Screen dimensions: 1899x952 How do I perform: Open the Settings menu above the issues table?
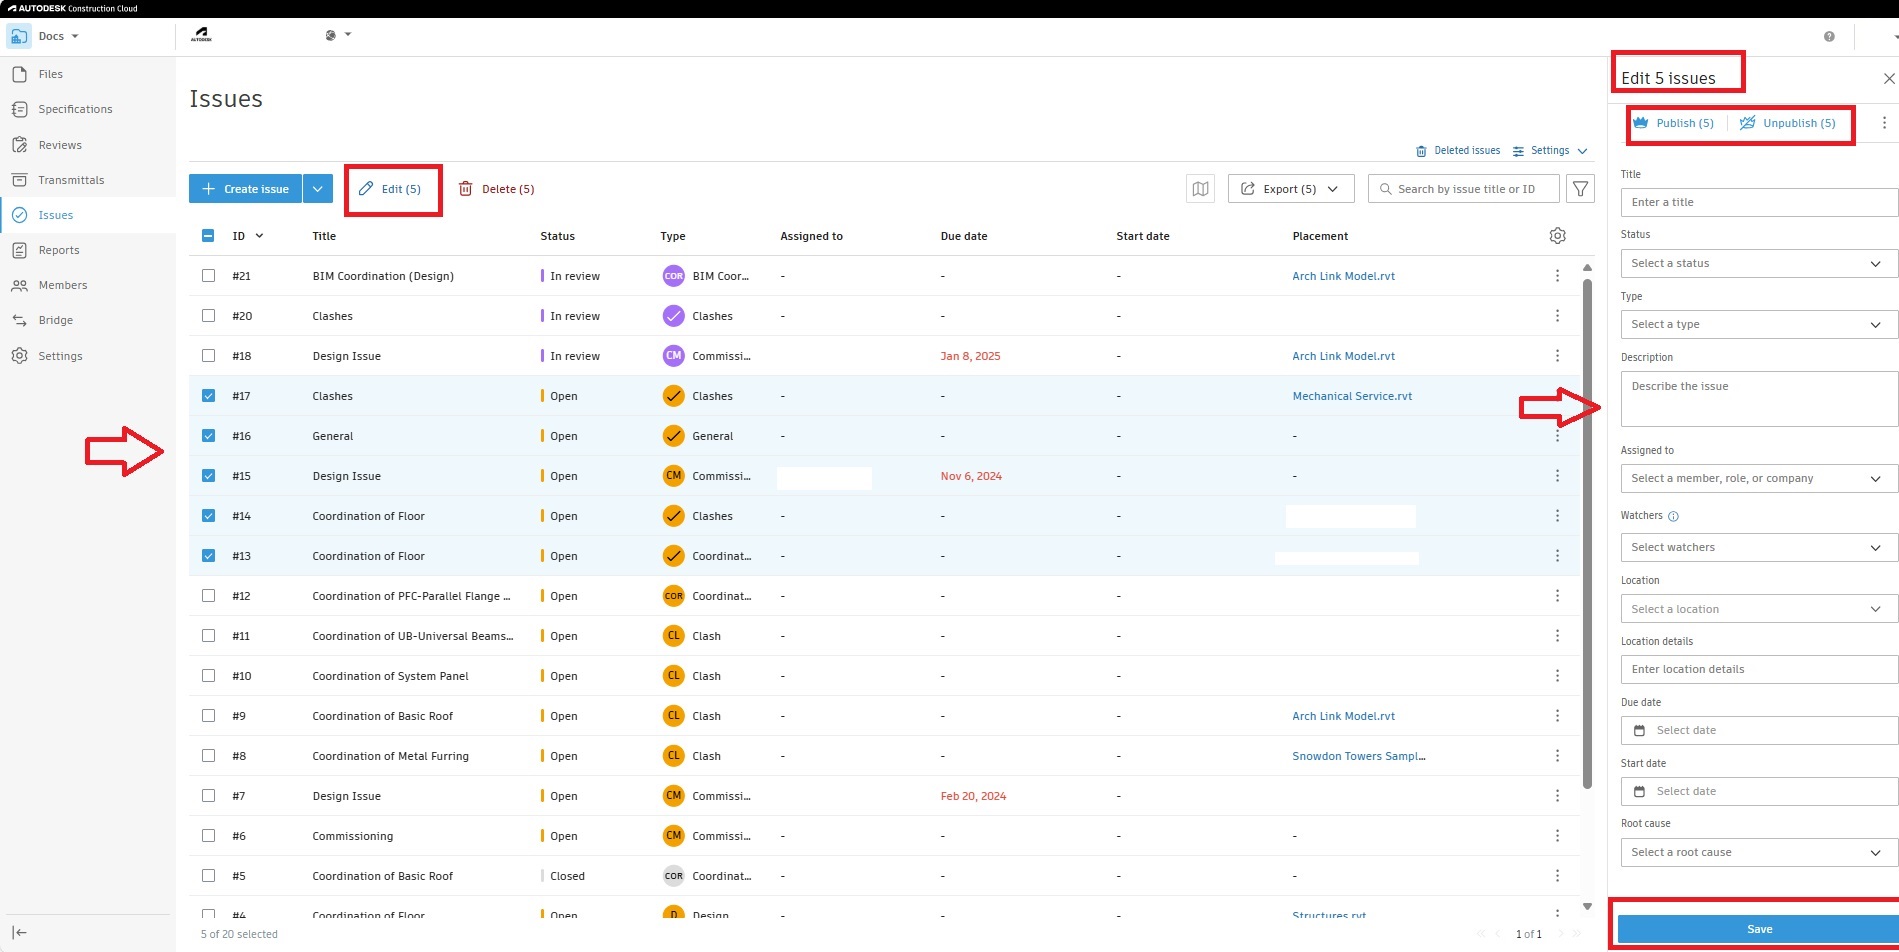click(x=1549, y=150)
